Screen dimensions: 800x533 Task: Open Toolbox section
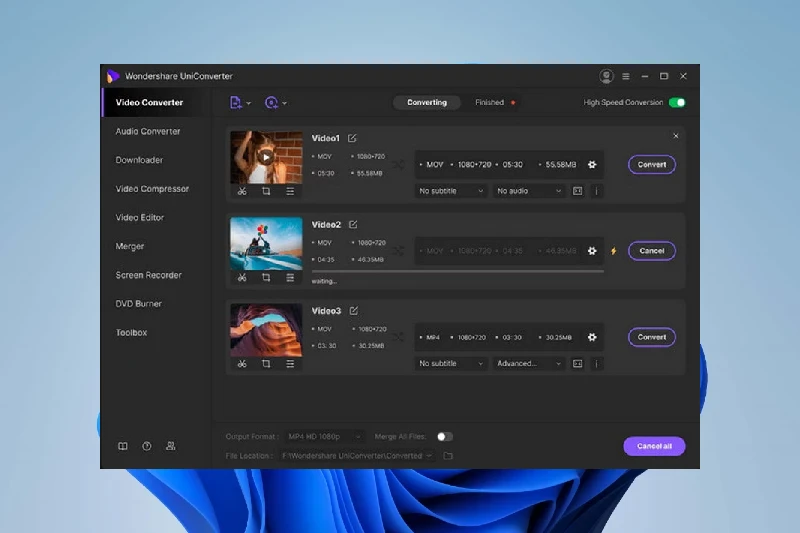coord(131,332)
